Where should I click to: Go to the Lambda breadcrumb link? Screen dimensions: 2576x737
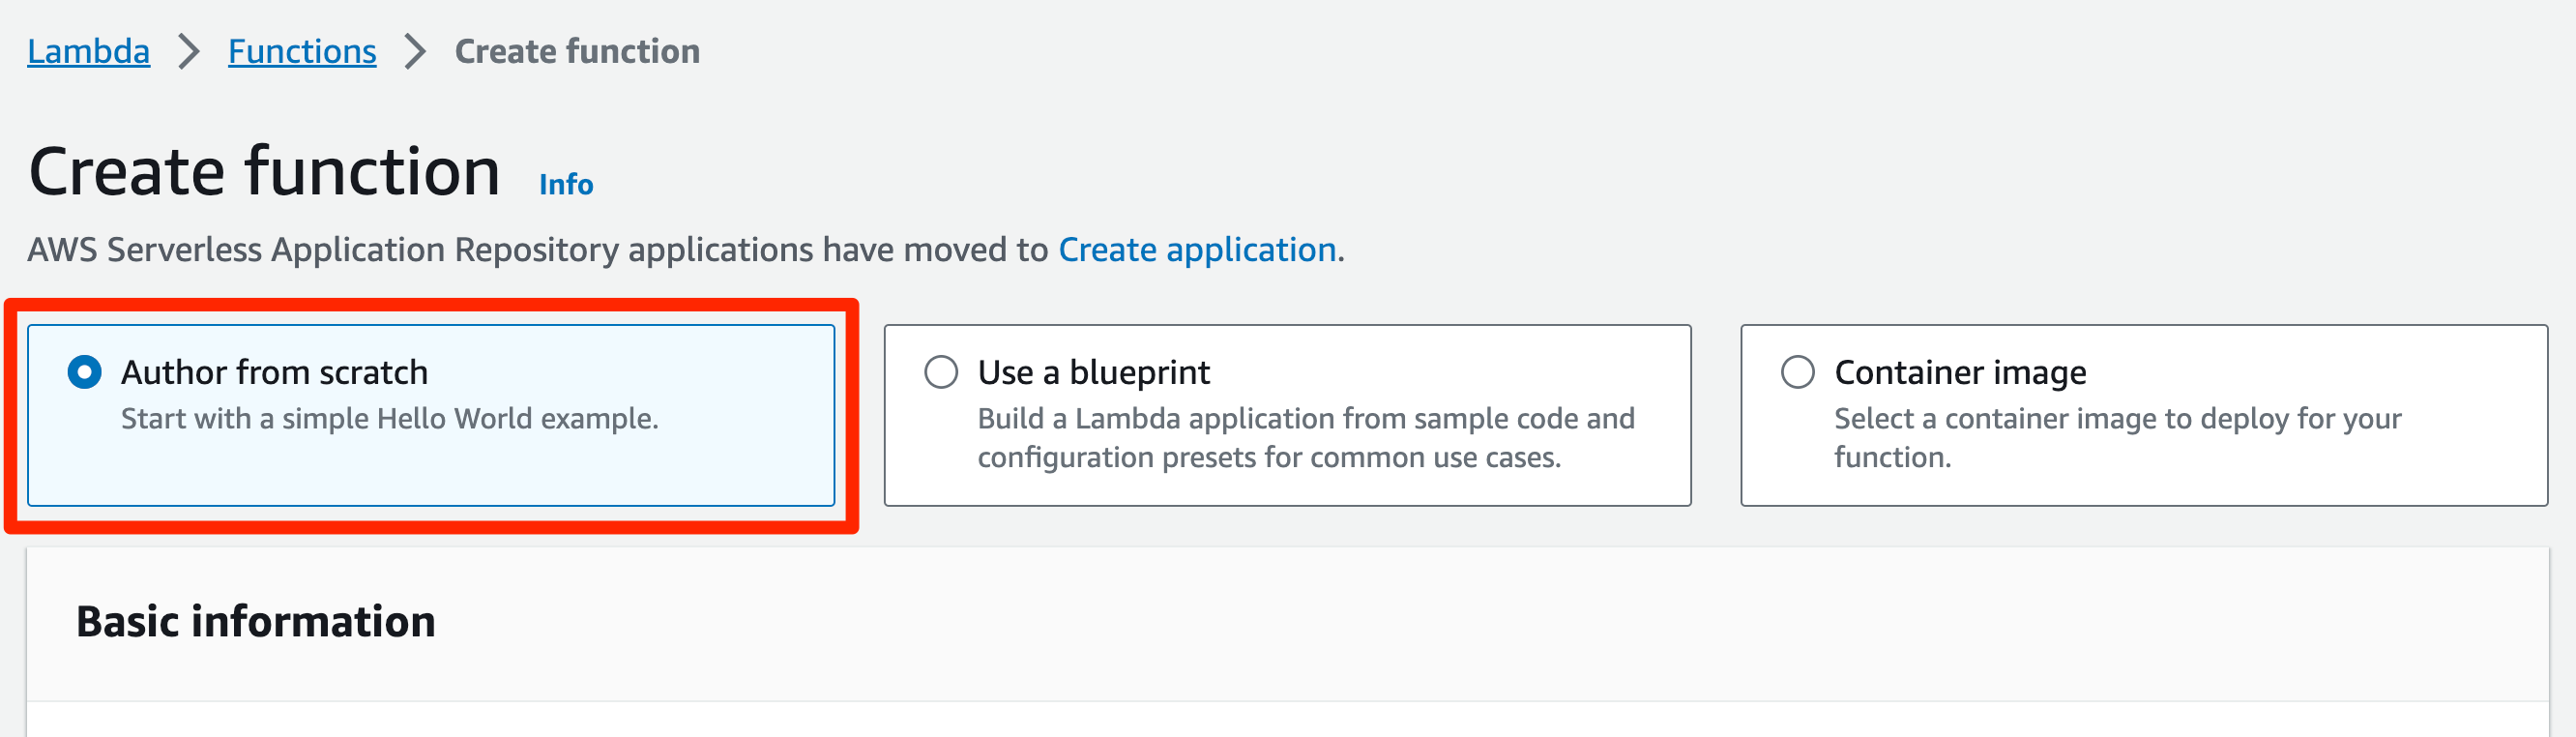[x=88, y=51]
